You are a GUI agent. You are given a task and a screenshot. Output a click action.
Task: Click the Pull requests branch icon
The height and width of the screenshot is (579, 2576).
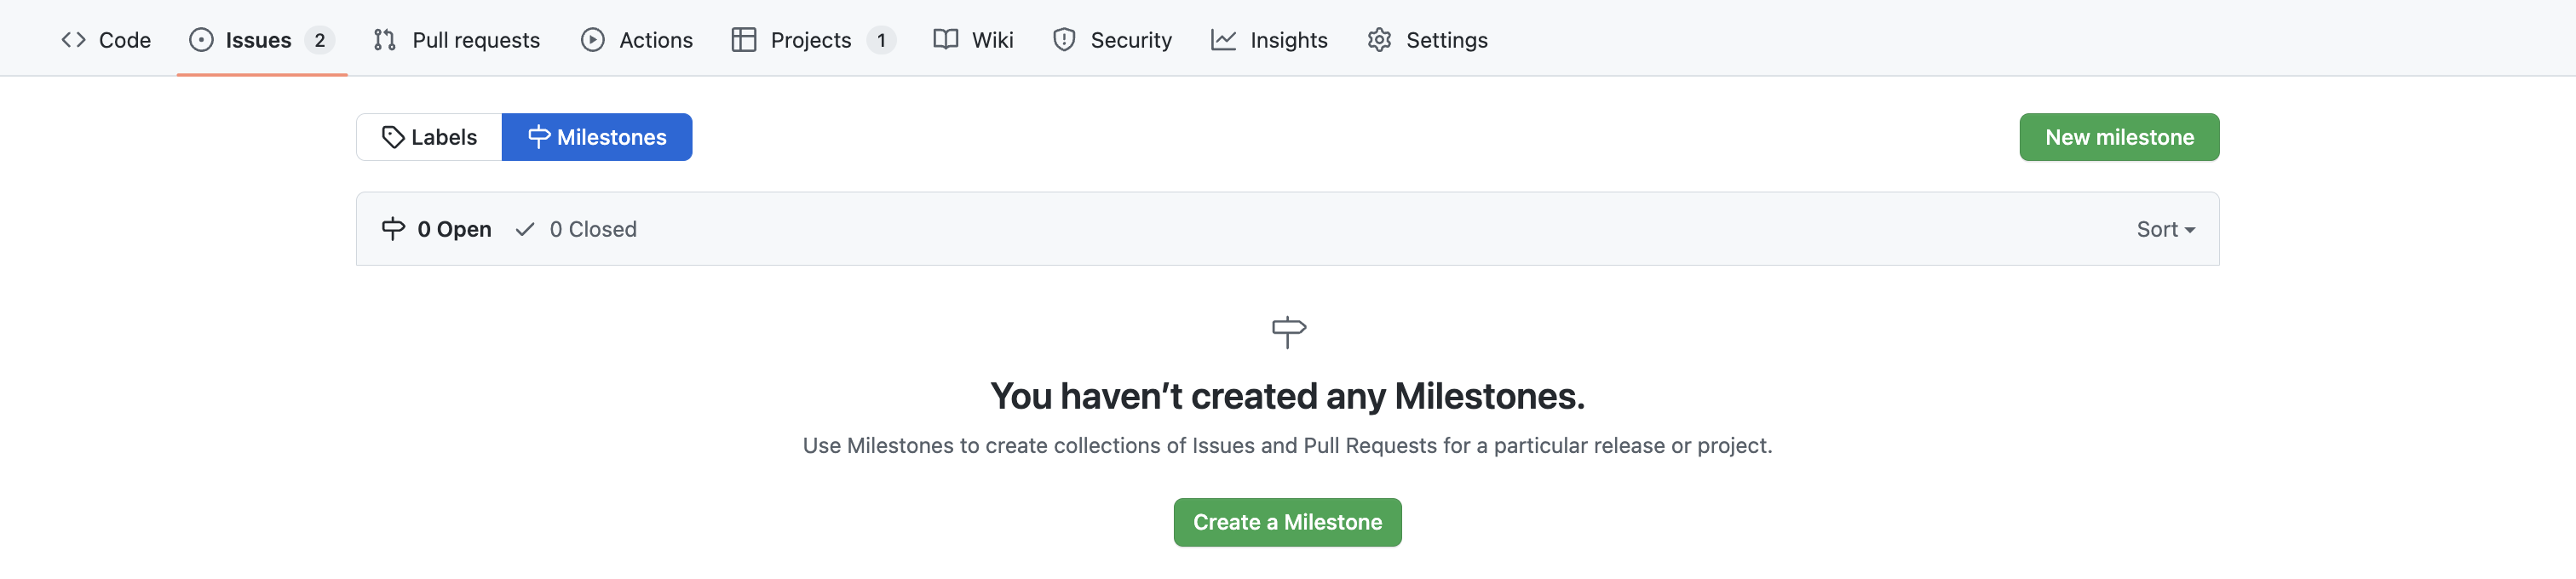click(385, 40)
